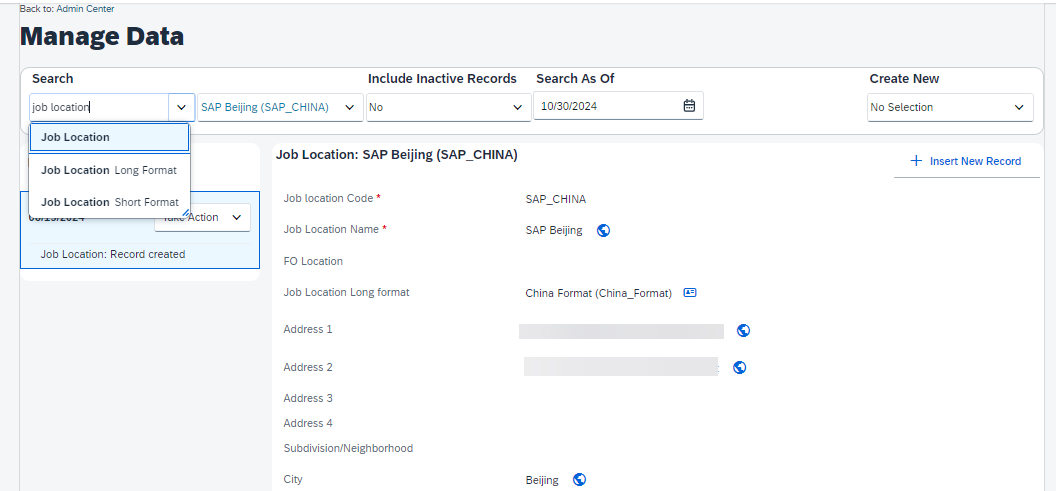The width and height of the screenshot is (1056, 491).
Task: Click the globe icon beside Job Location Name
Action: pos(603,230)
